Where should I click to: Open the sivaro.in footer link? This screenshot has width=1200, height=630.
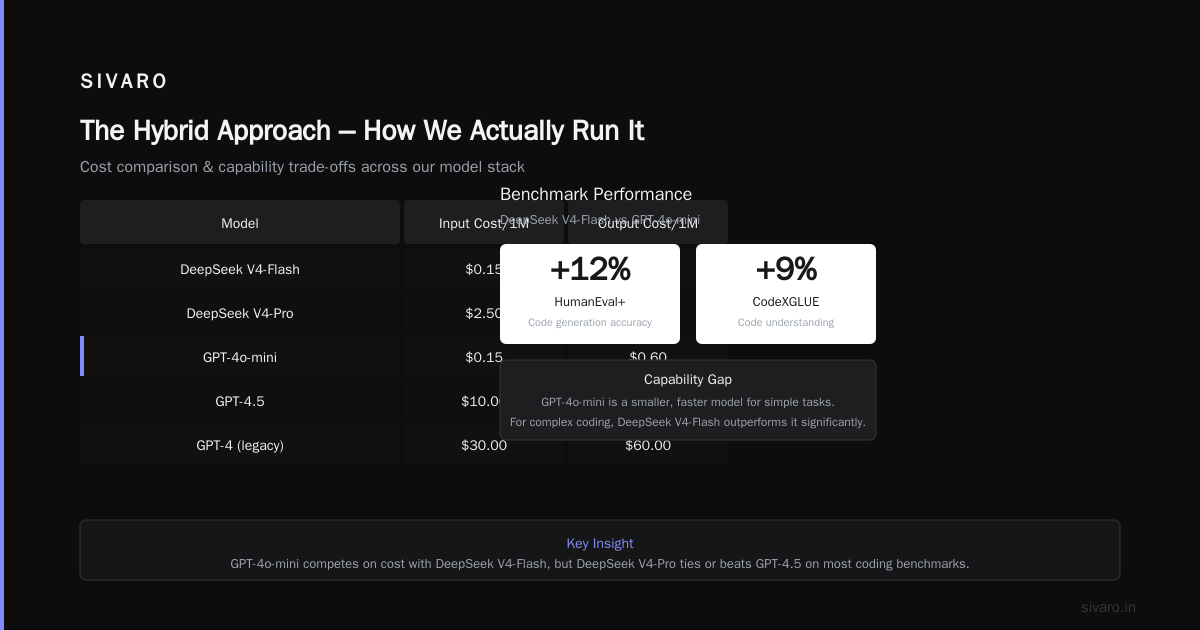click(1108, 607)
